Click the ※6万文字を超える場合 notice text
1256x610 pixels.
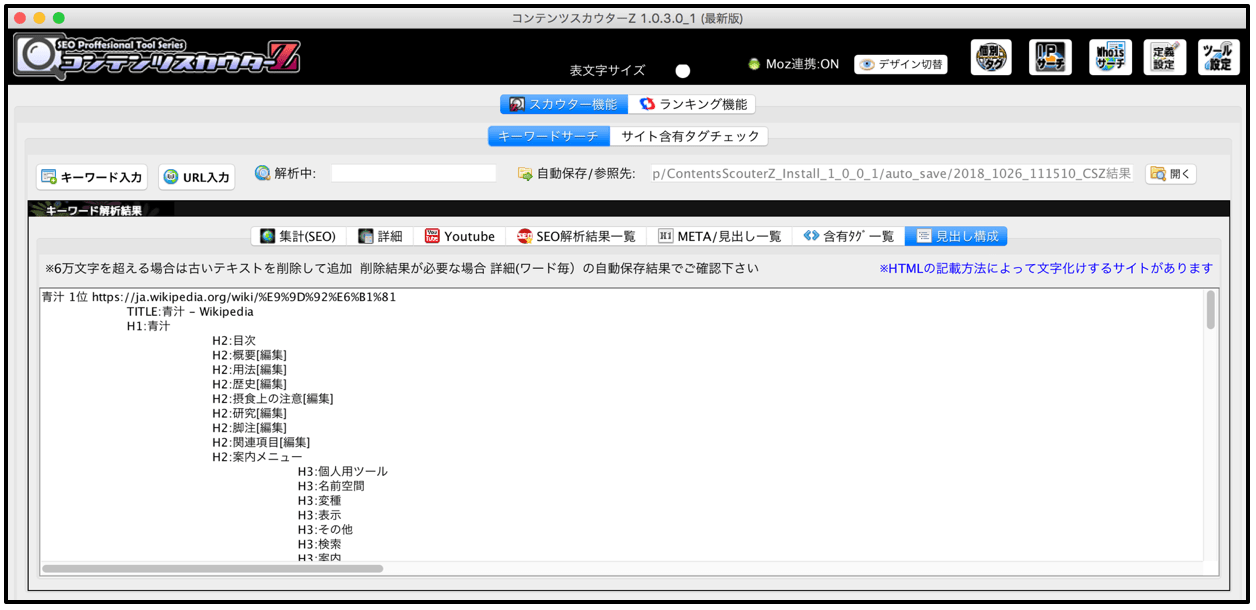click(402, 268)
